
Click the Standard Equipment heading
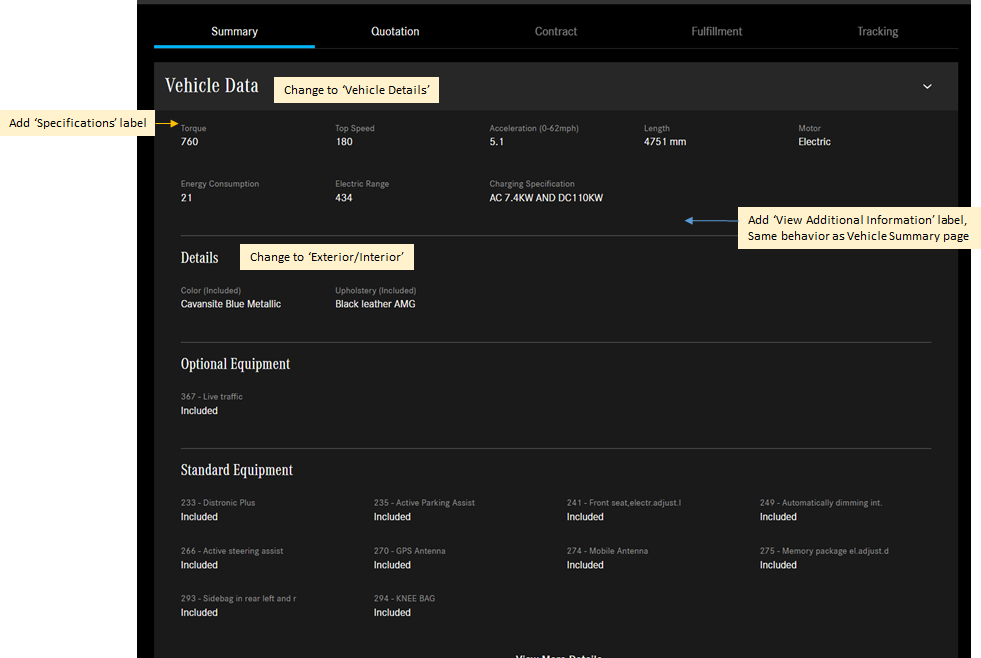click(236, 470)
